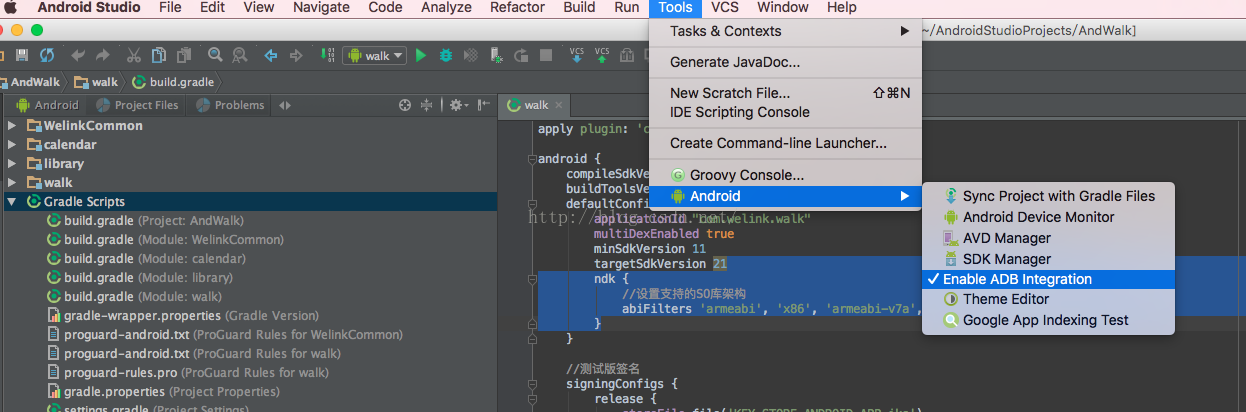Expand the WelinkCommon module node
Image resolution: width=1246 pixels, height=412 pixels.
click(x=13, y=126)
